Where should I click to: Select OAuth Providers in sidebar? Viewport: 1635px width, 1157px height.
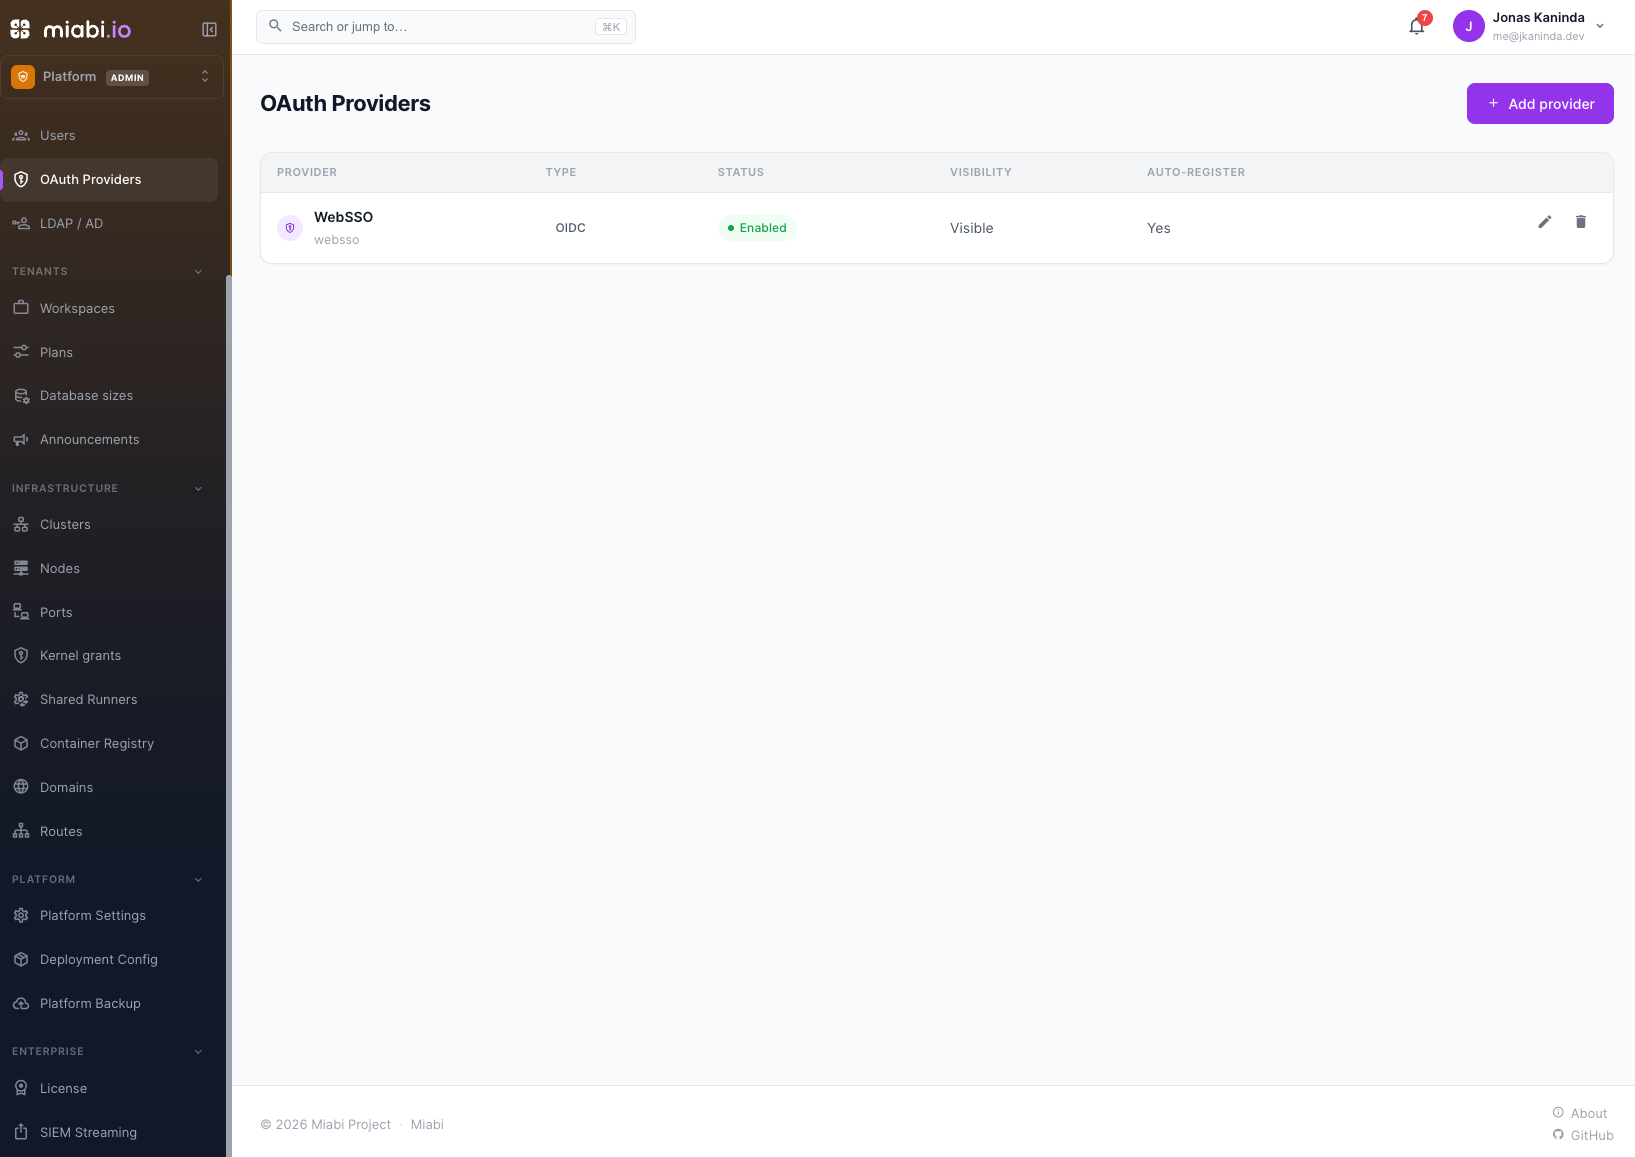(110, 180)
